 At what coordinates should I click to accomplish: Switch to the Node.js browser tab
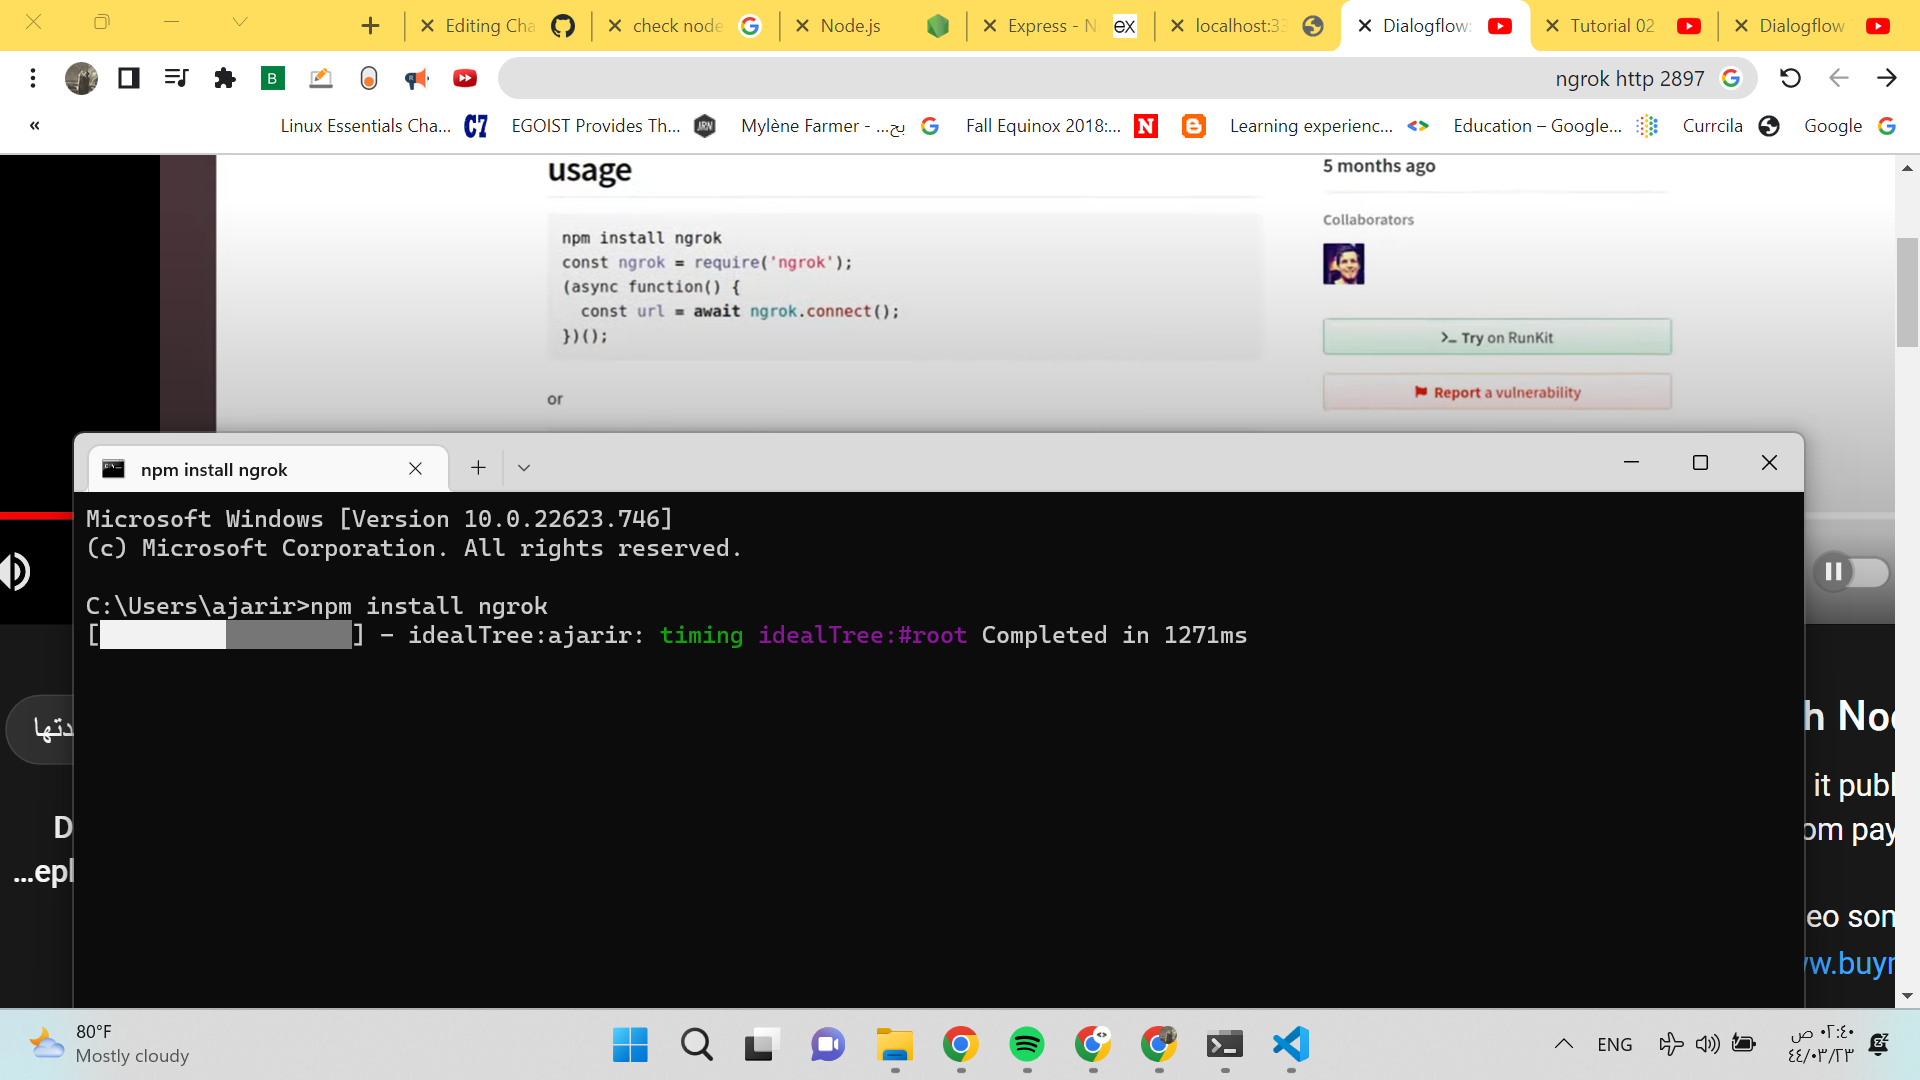[853, 26]
